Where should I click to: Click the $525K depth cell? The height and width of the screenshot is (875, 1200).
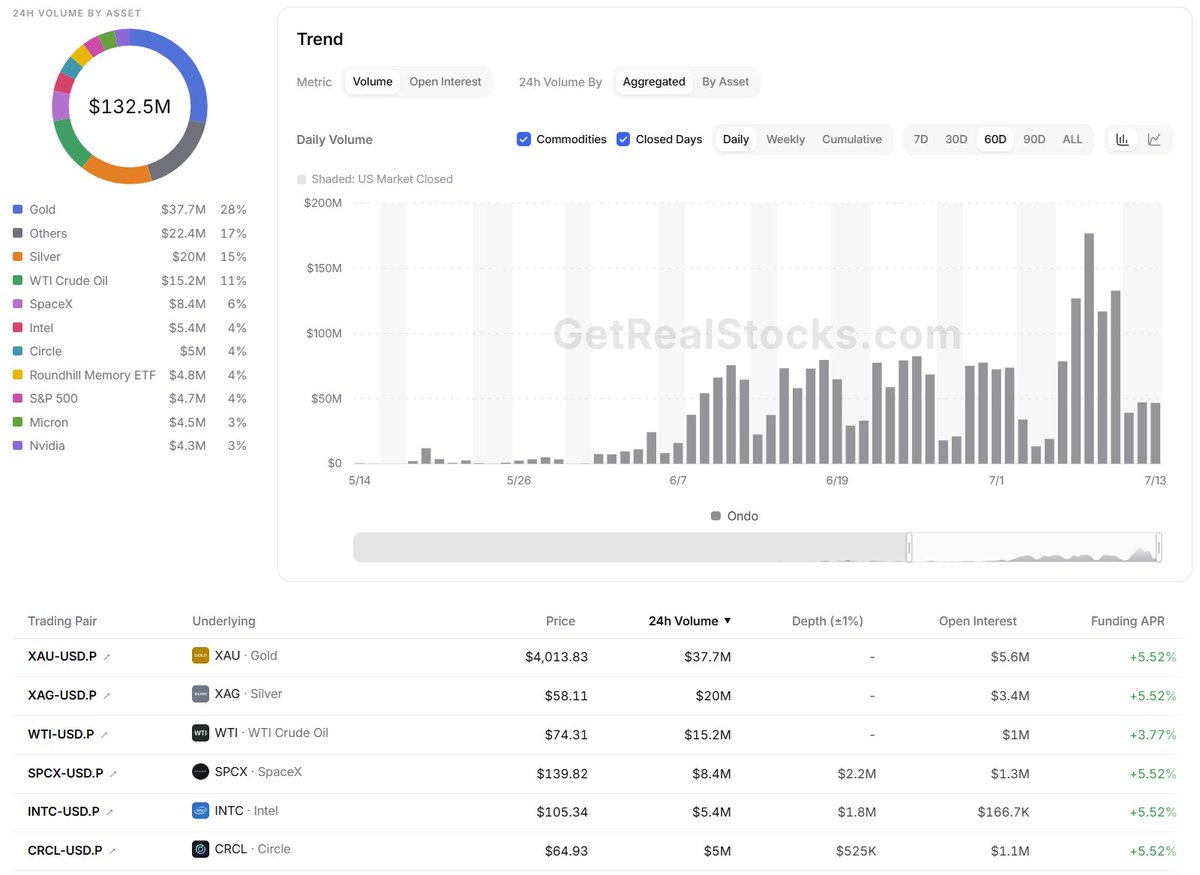[856, 851]
